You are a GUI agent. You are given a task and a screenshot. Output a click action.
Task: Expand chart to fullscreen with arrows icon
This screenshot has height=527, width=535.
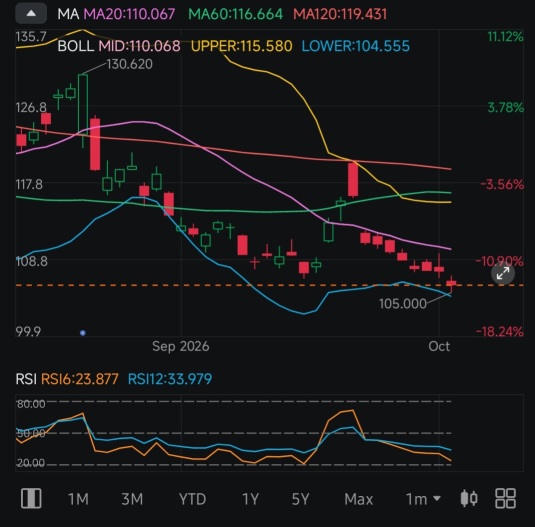[503, 273]
